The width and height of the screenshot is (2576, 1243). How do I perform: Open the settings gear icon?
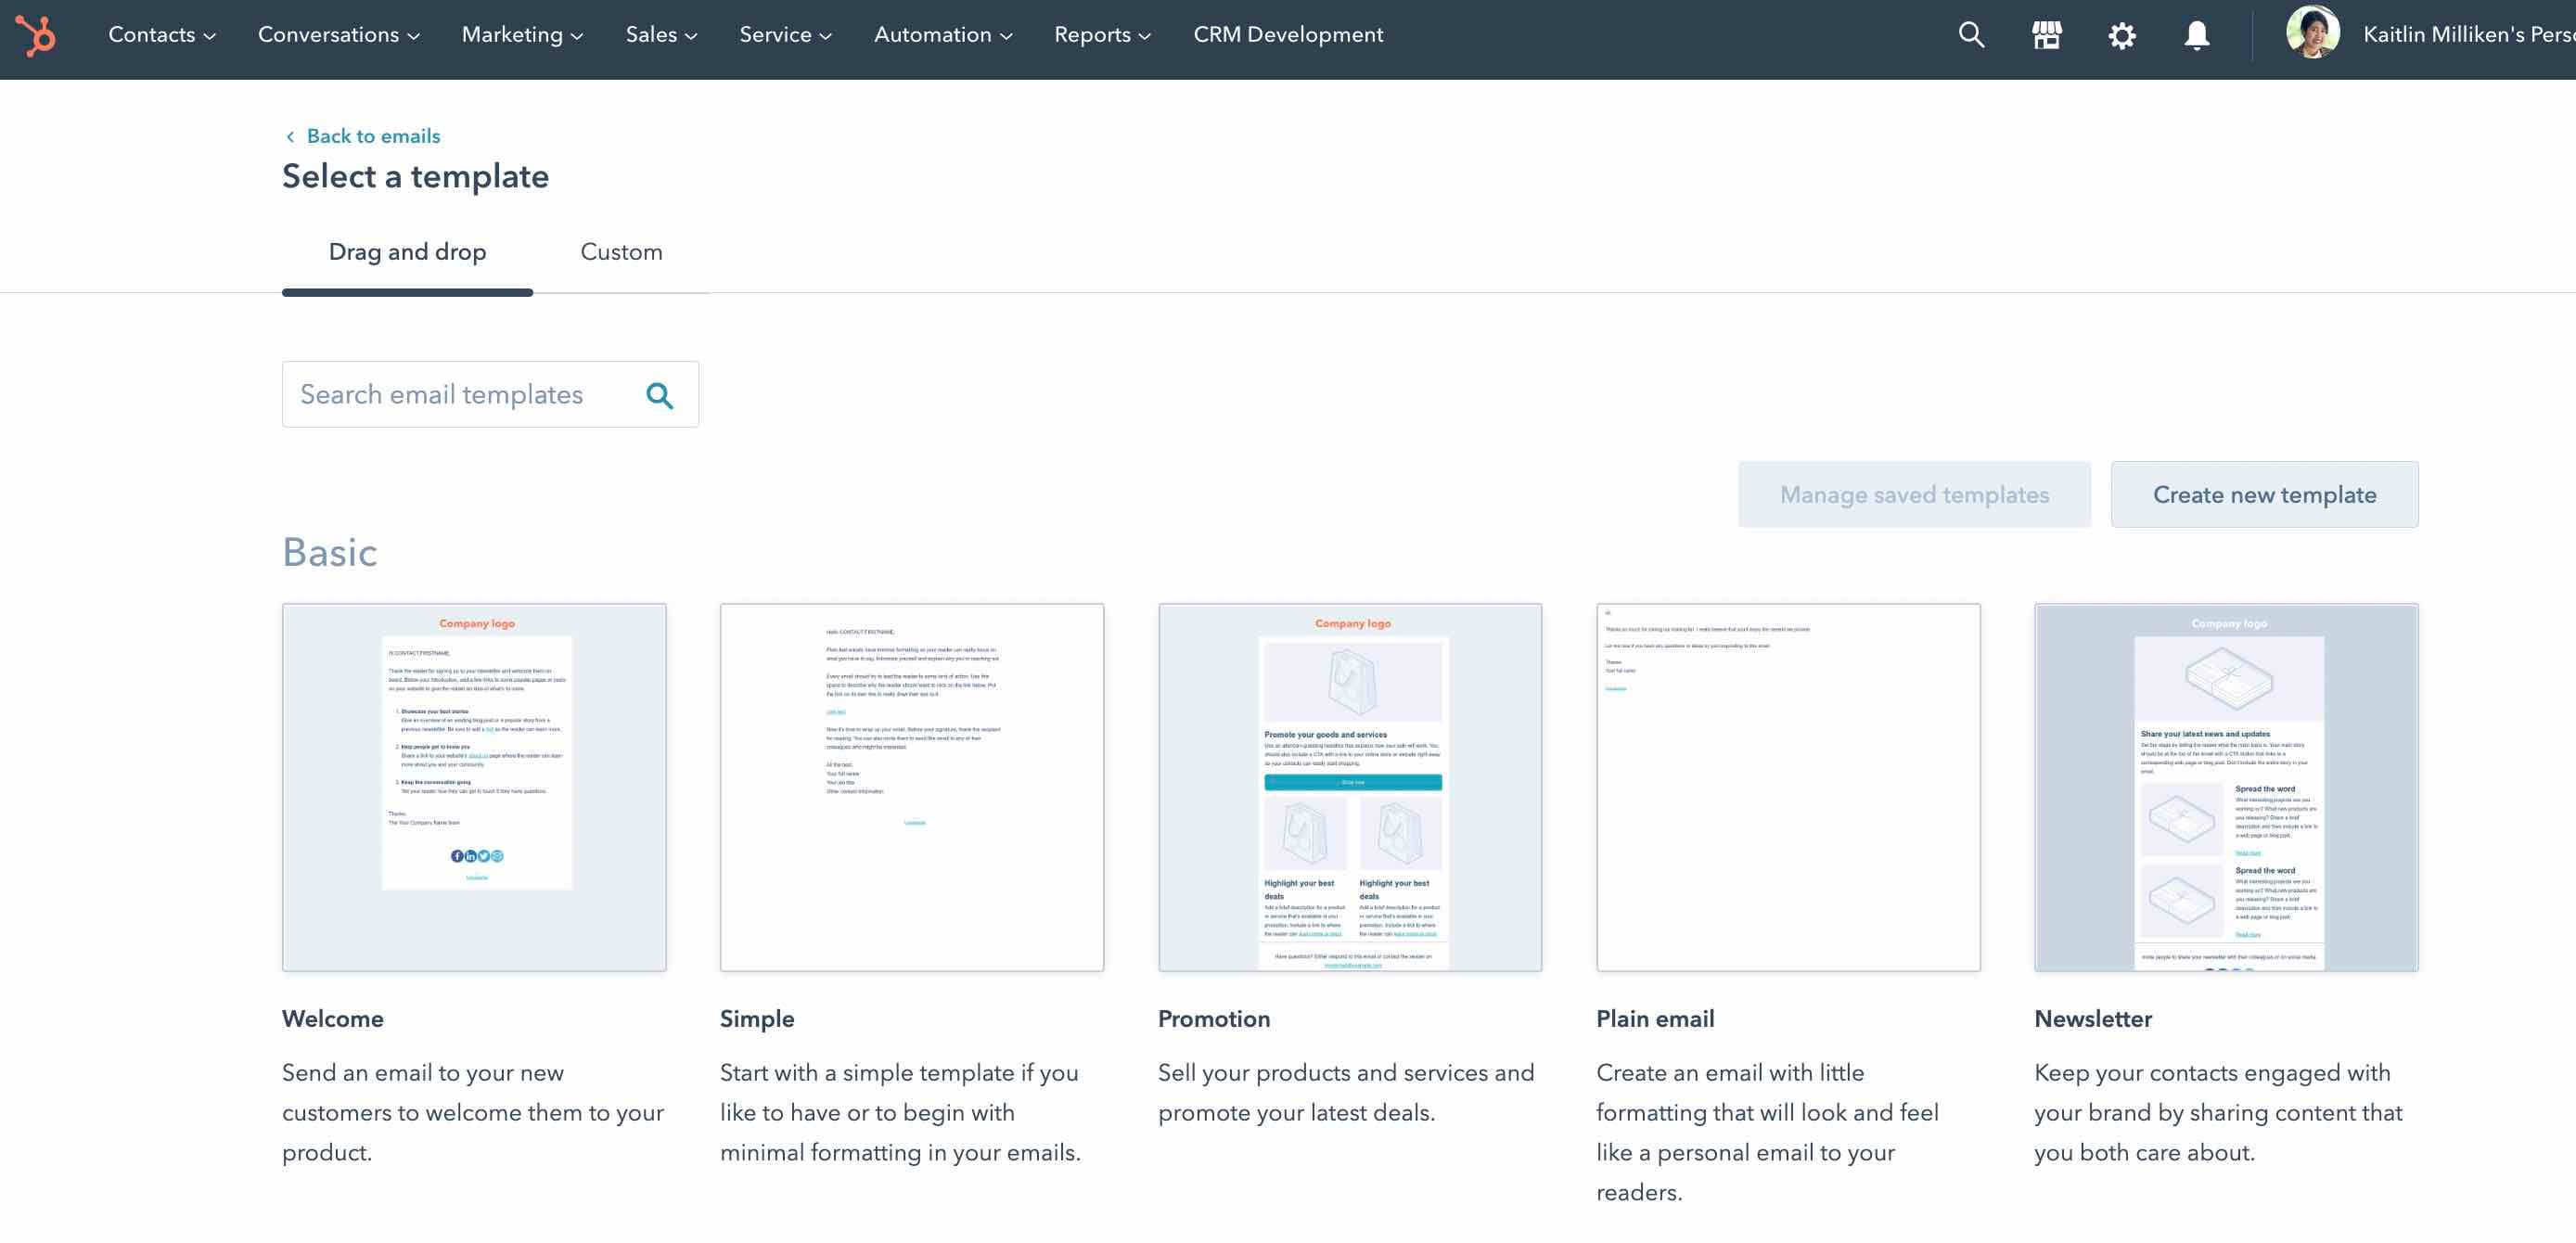coord(2121,36)
